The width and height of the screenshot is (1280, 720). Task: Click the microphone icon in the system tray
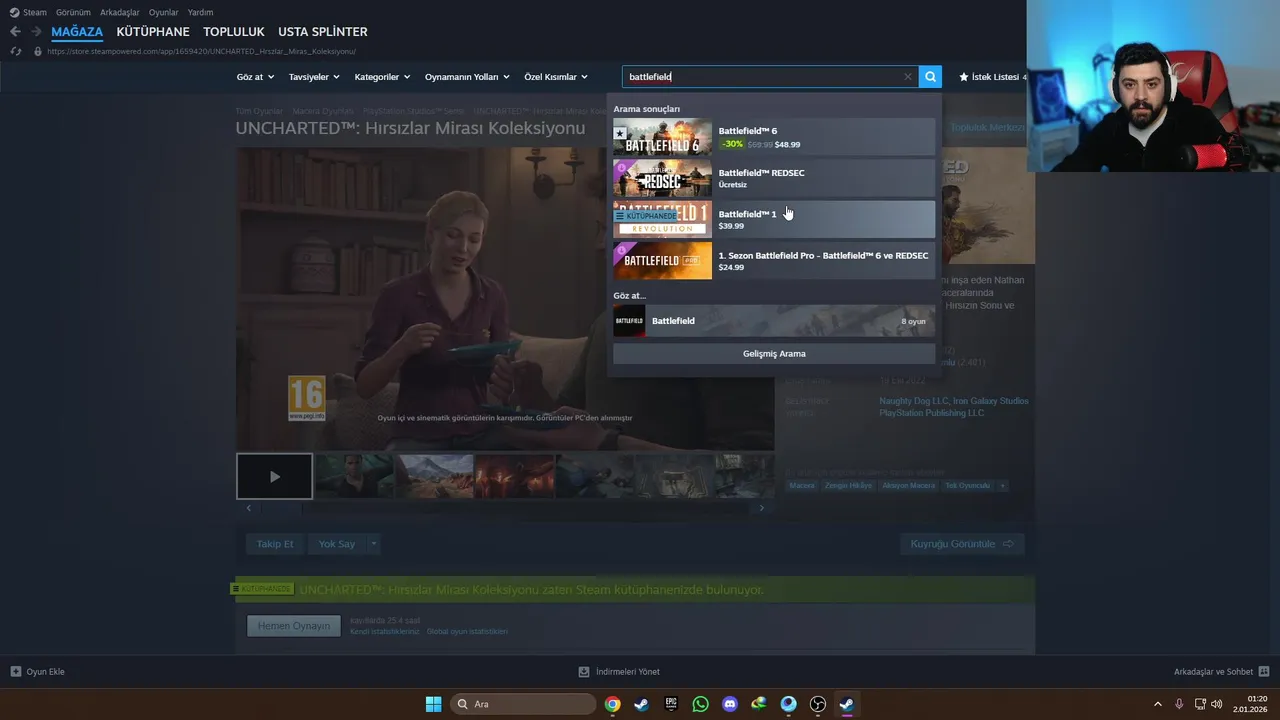click(x=1179, y=704)
